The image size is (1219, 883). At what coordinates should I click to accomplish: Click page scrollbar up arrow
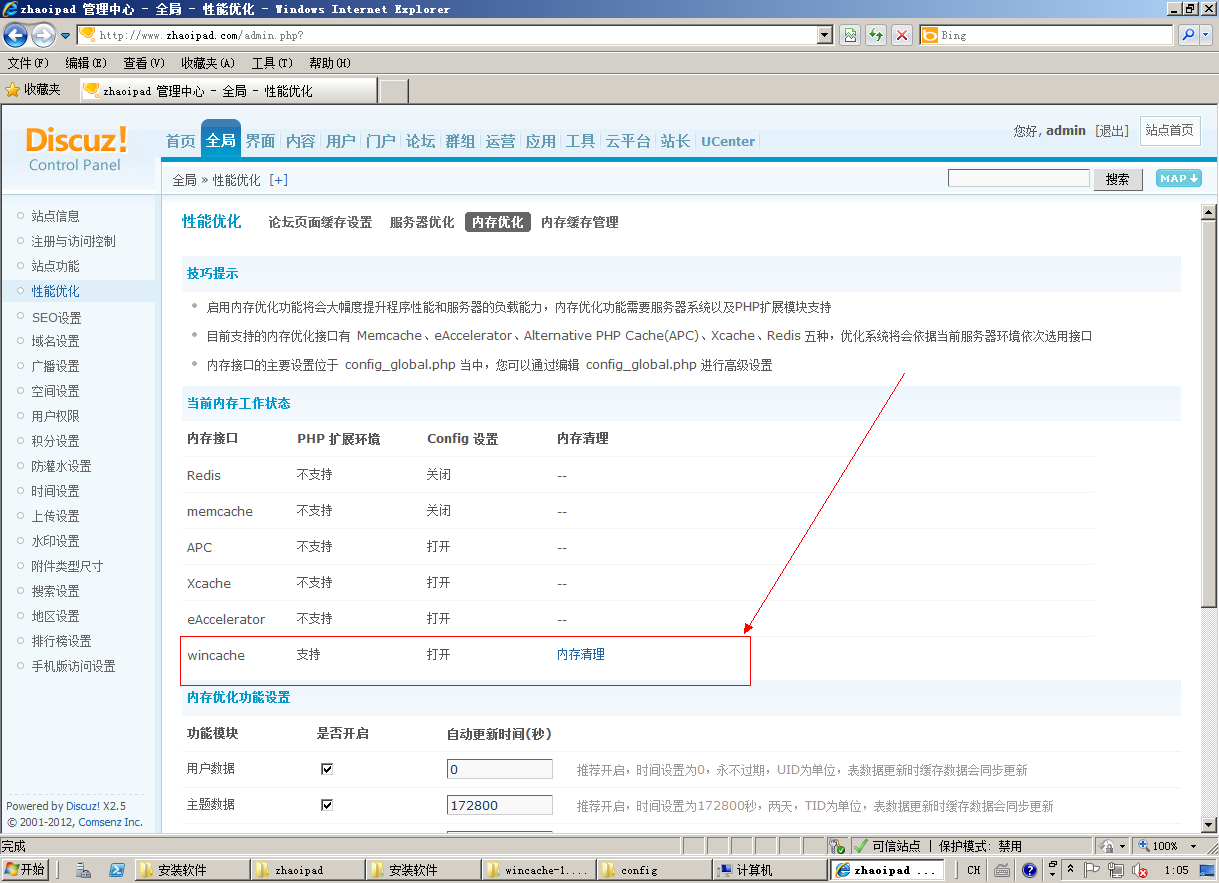pos(1208,212)
